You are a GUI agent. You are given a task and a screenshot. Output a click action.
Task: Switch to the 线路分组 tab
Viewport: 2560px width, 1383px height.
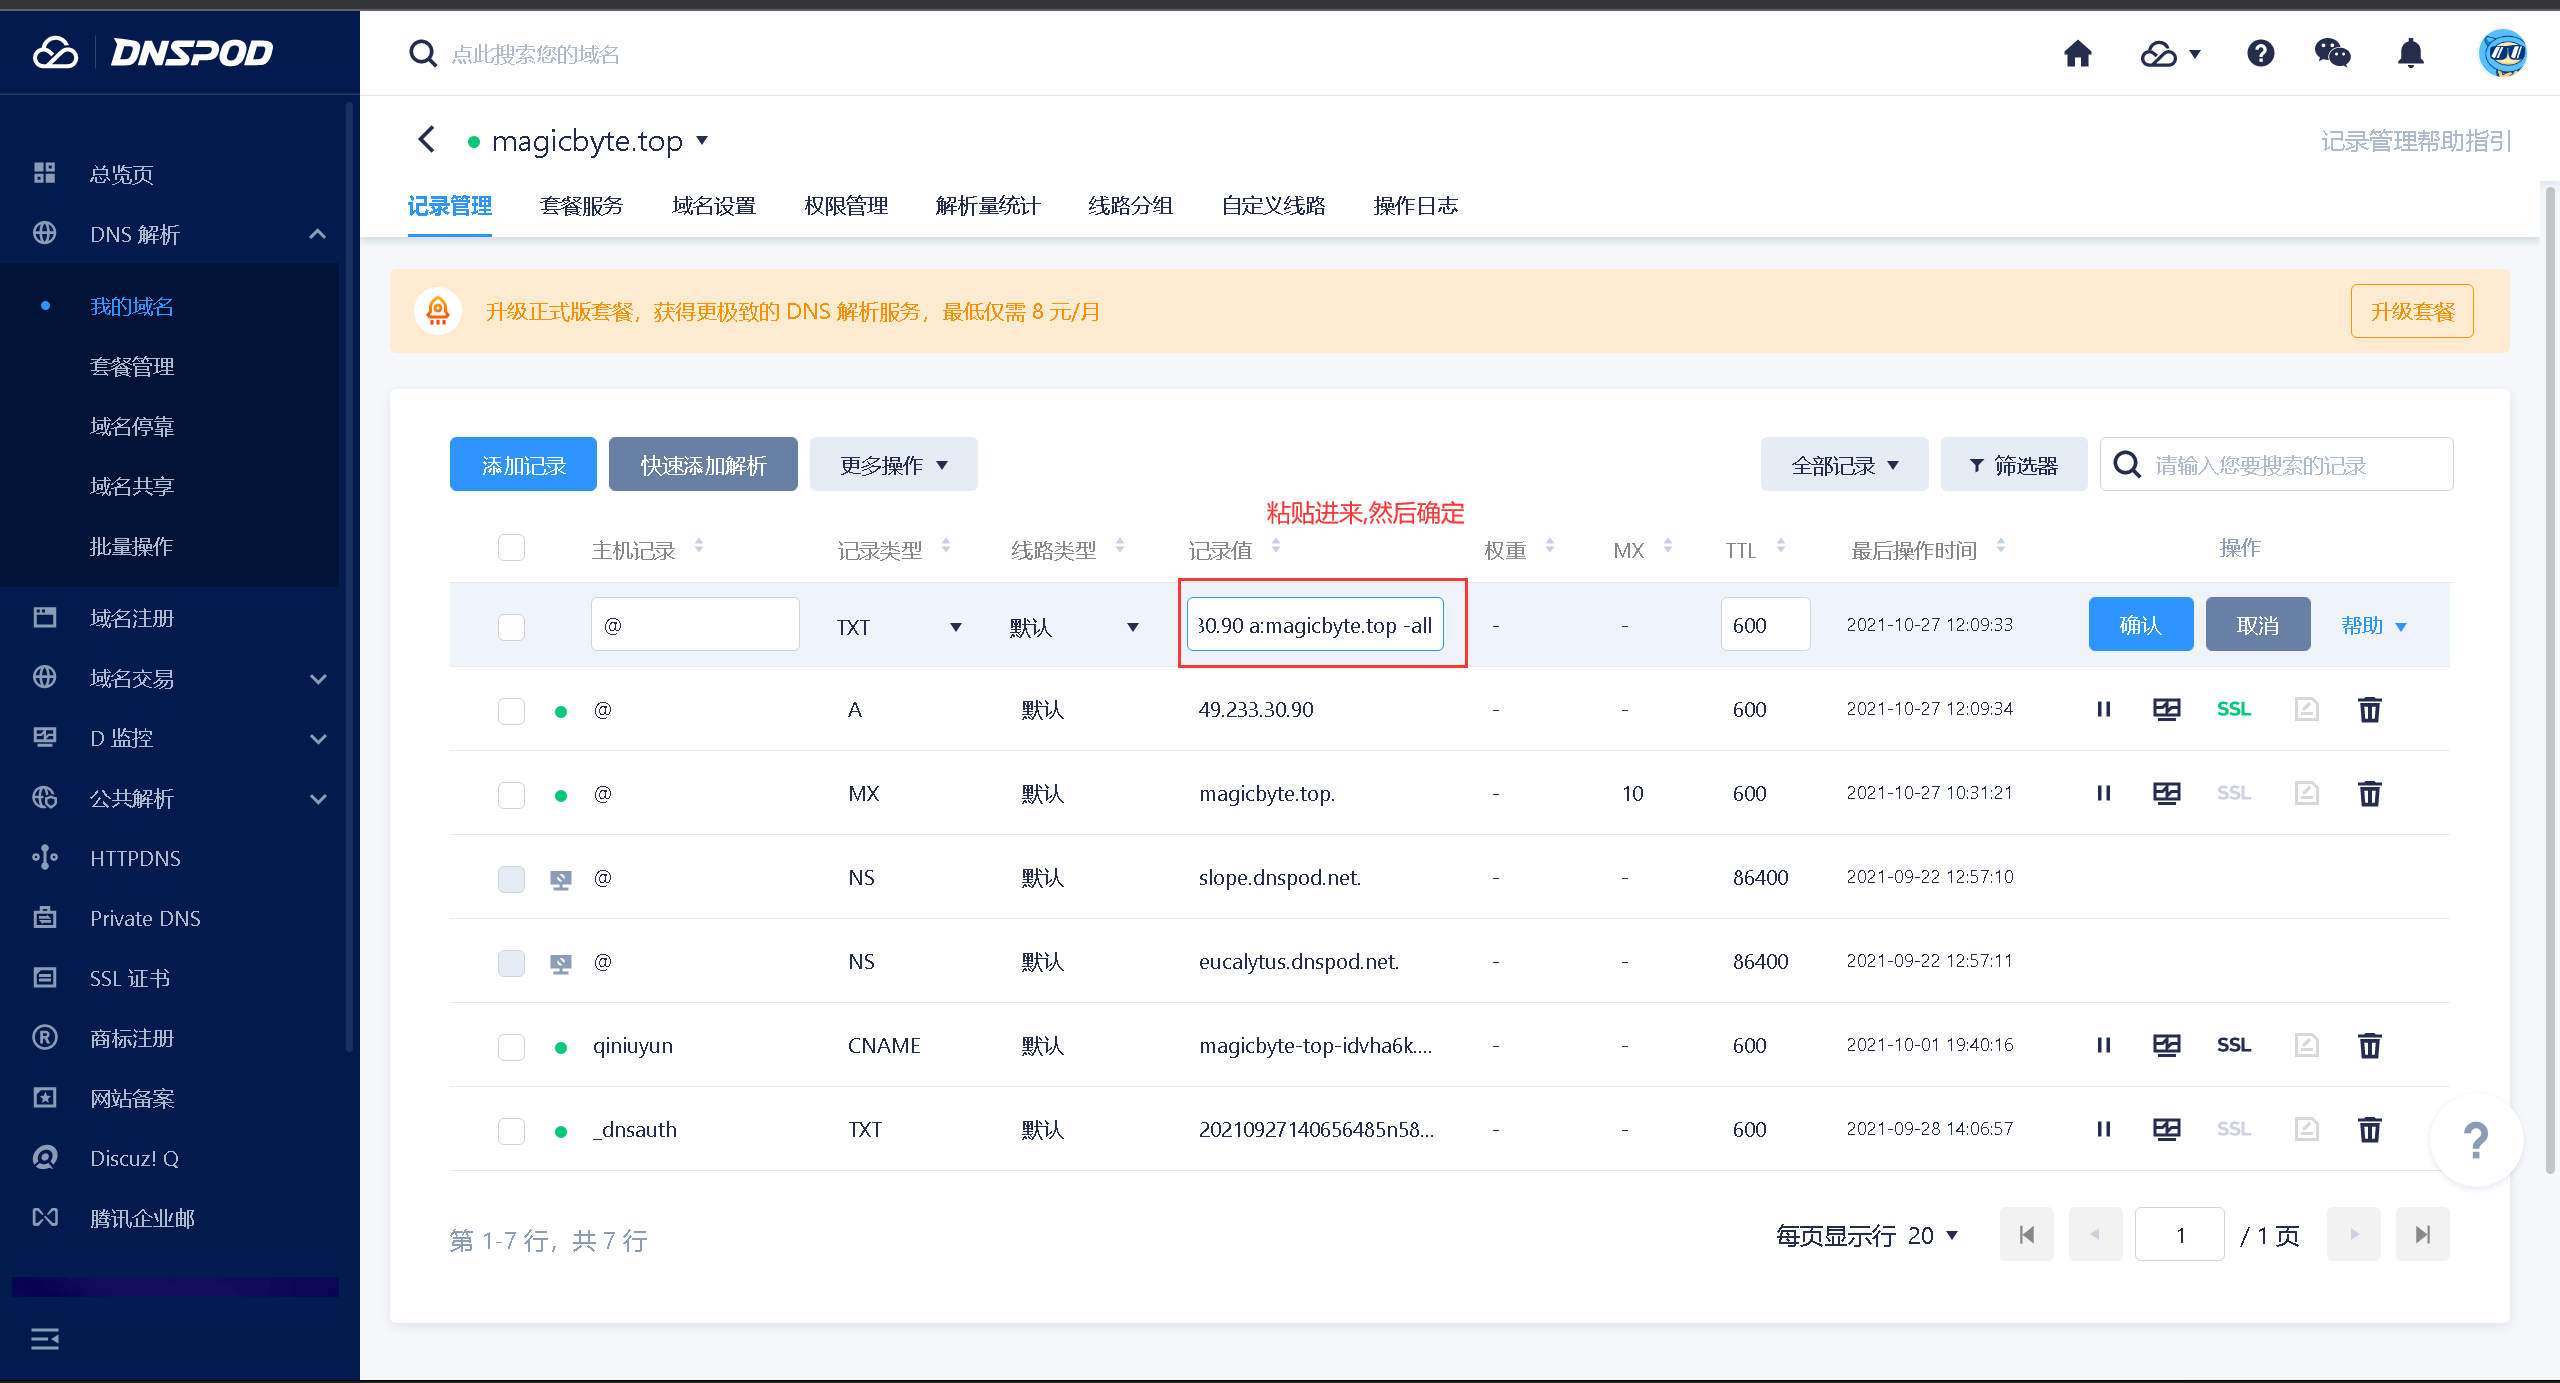(x=1130, y=205)
